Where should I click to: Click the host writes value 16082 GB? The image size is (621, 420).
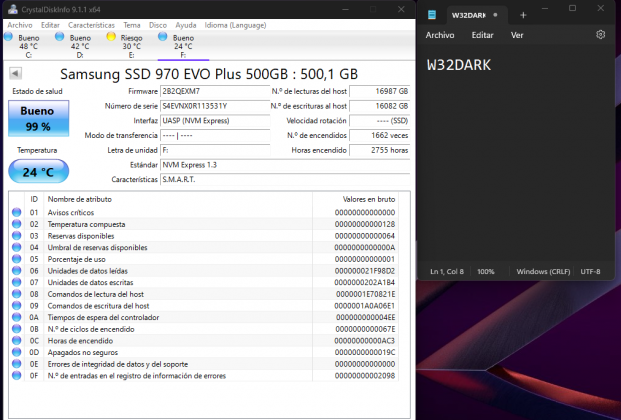379,106
